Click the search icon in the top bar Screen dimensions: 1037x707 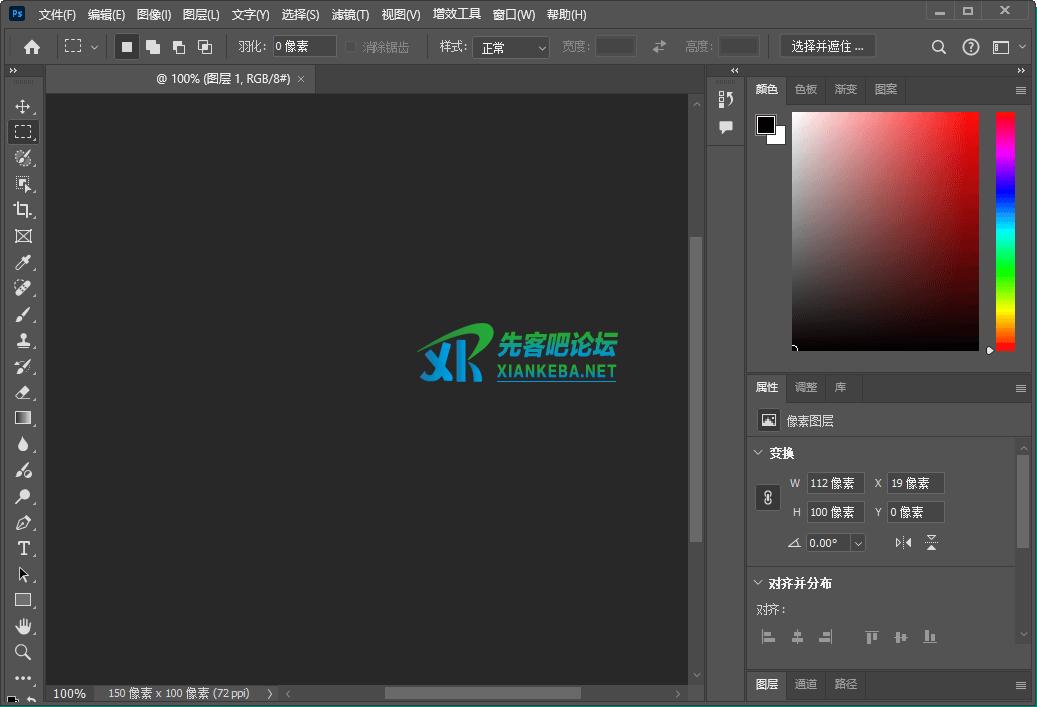[938, 46]
